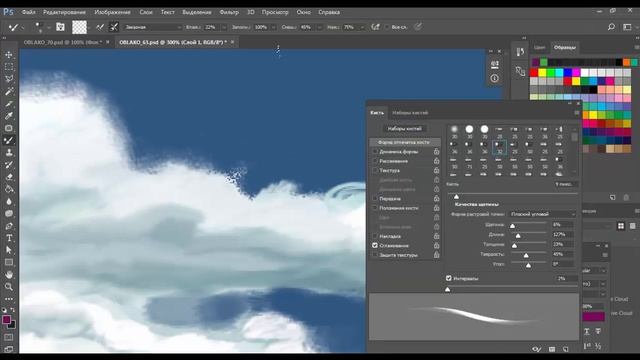640x360 pixels.
Task: Select the Zoom tool
Action: click(9, 287)
